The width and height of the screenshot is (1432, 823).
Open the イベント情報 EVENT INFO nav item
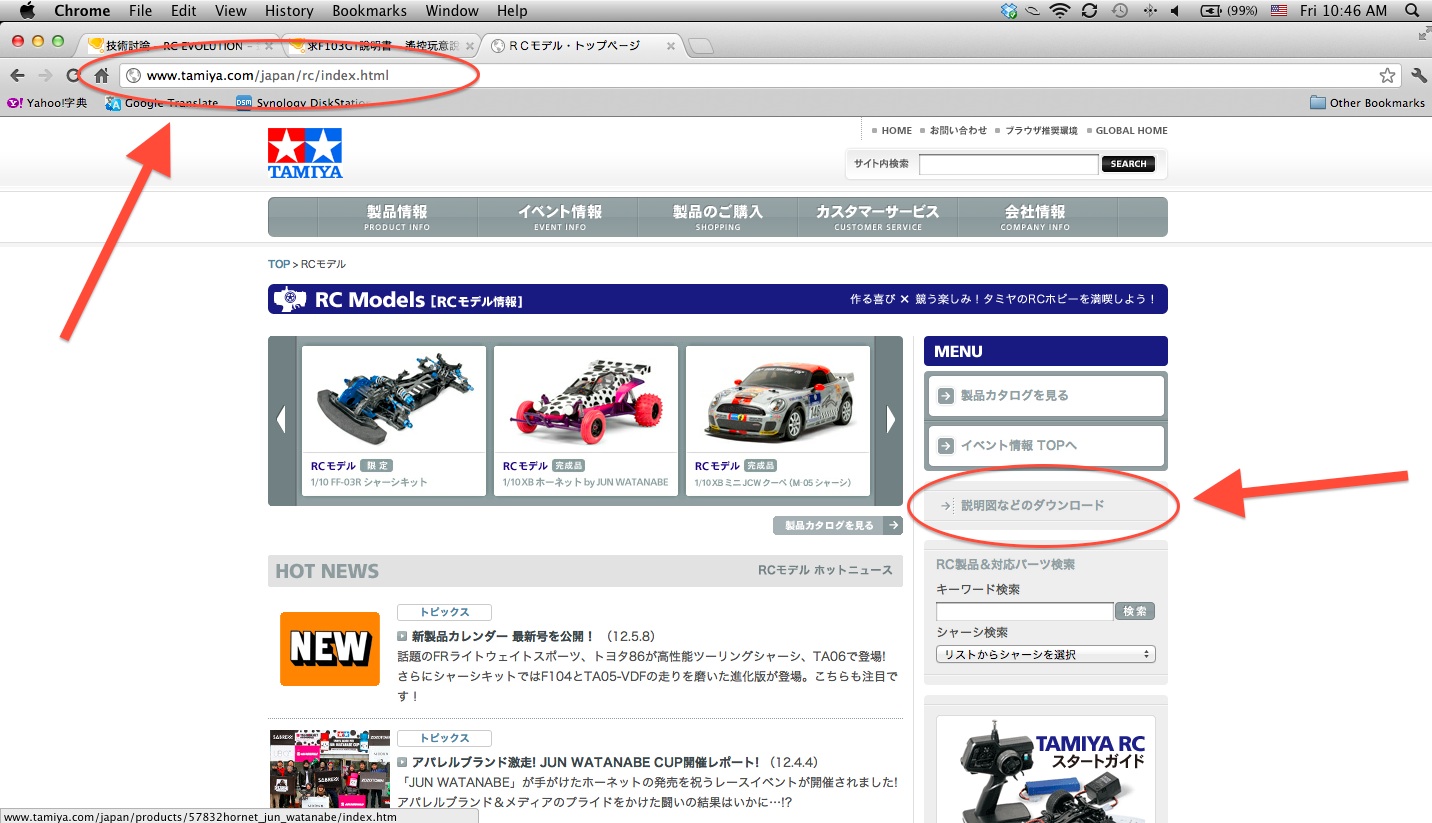click(x=559, y=217)
